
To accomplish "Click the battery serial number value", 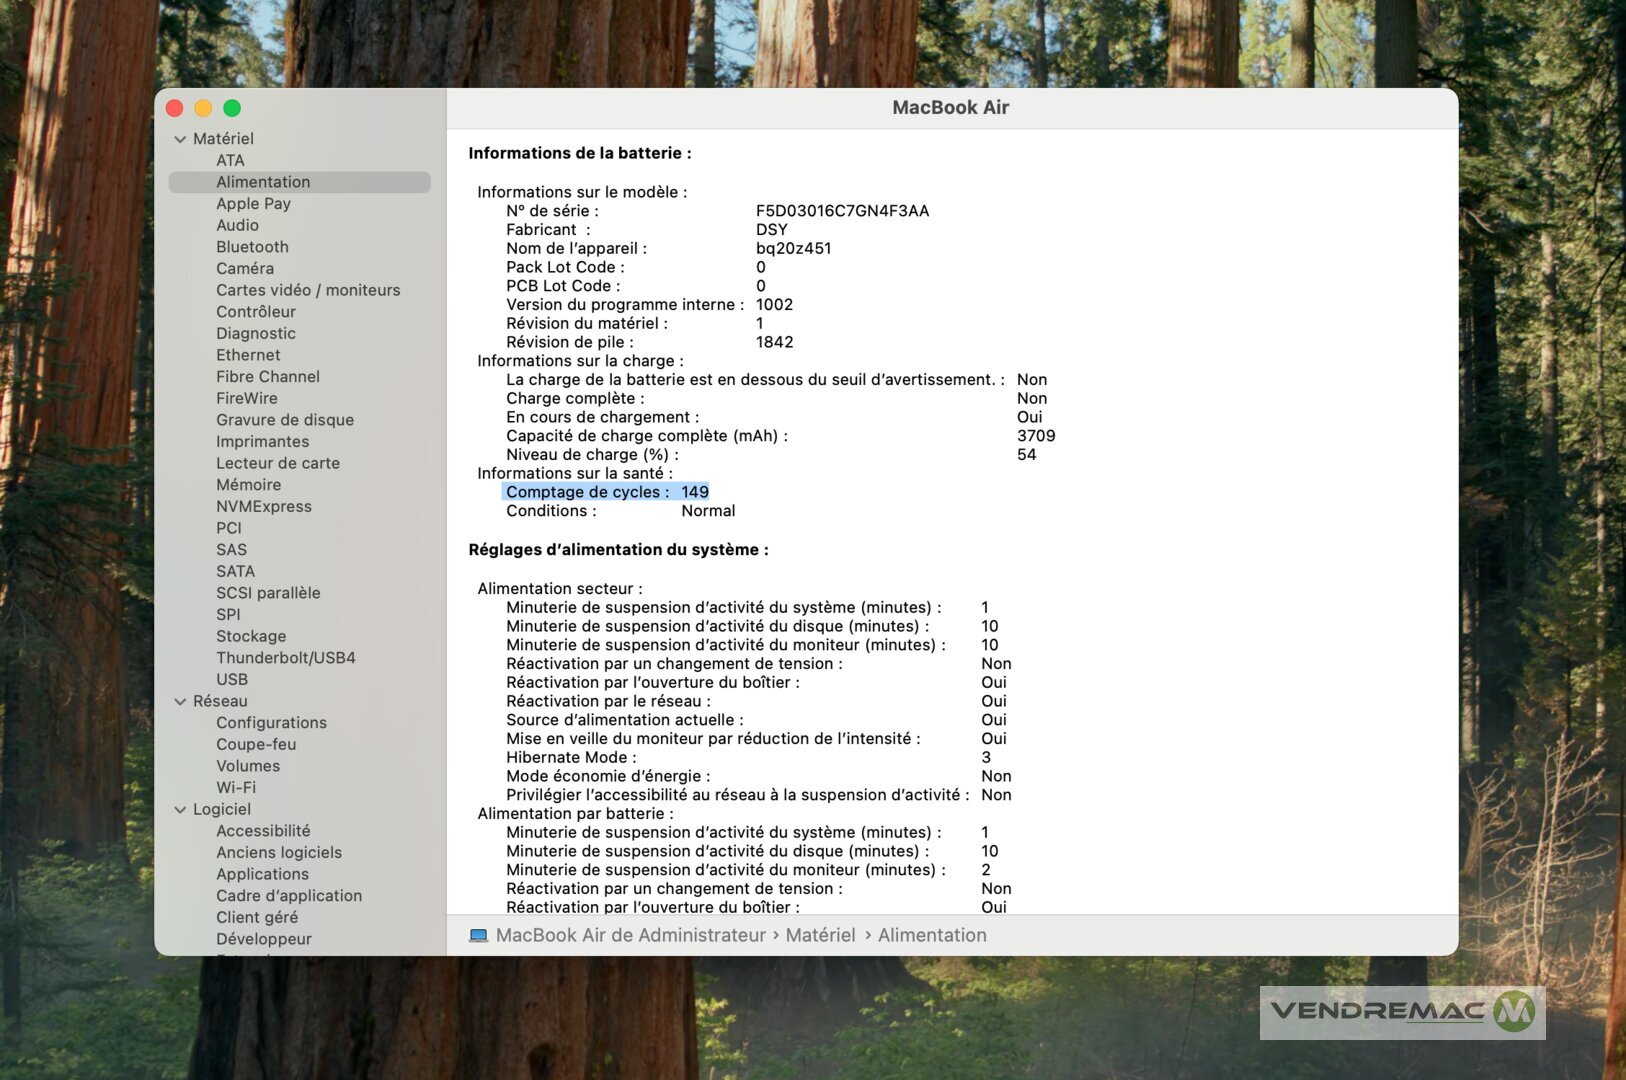I will (842, 211).
